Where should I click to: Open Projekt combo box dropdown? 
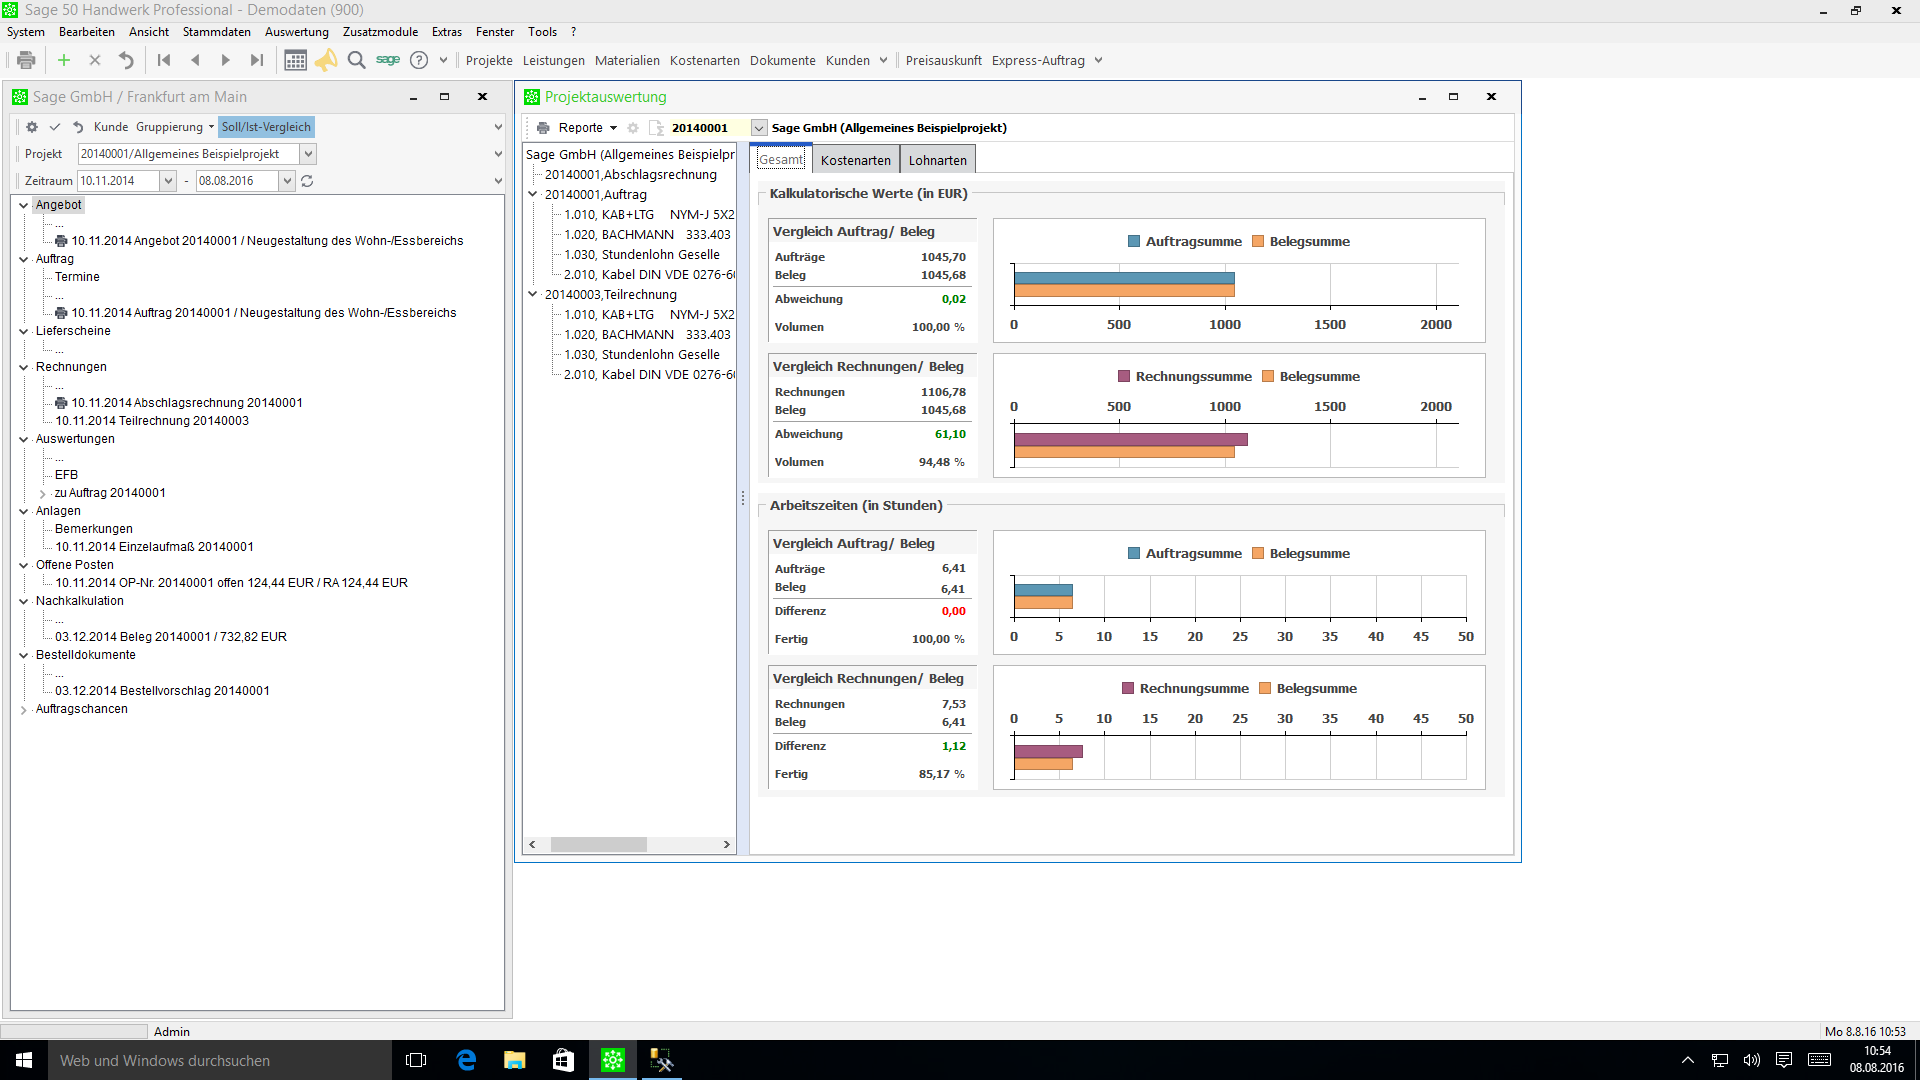pyautogui.click(x=309, y=154)
